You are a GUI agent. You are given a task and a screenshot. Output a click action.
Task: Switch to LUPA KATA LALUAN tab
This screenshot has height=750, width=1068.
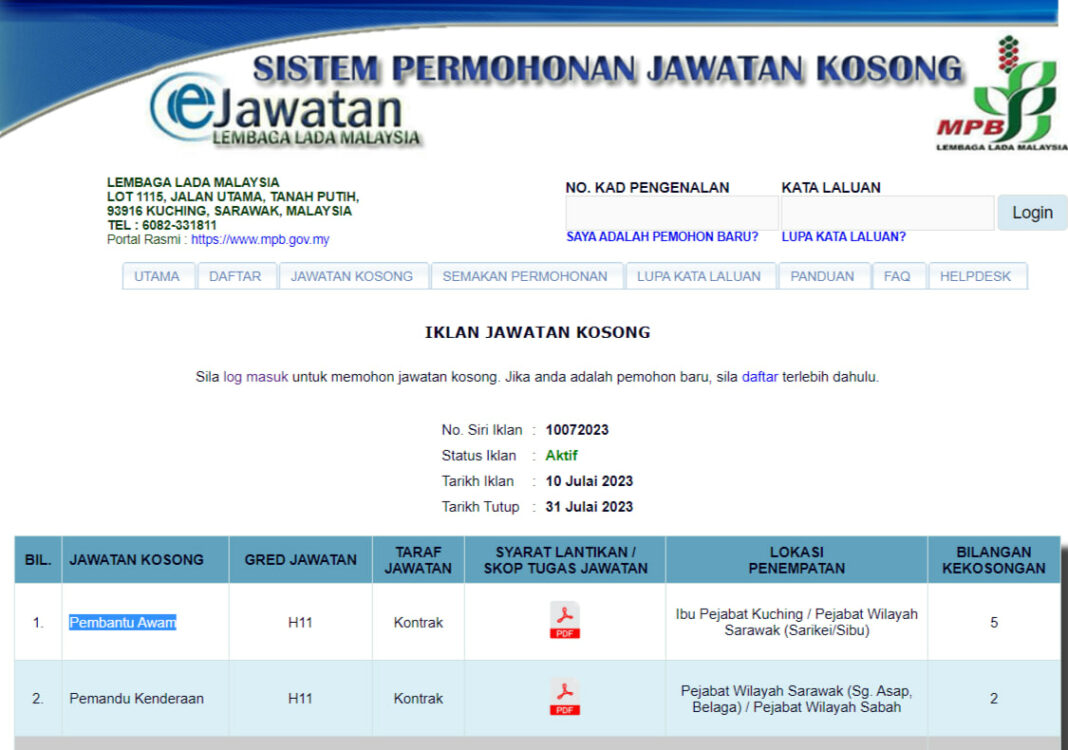coord(699,277)
